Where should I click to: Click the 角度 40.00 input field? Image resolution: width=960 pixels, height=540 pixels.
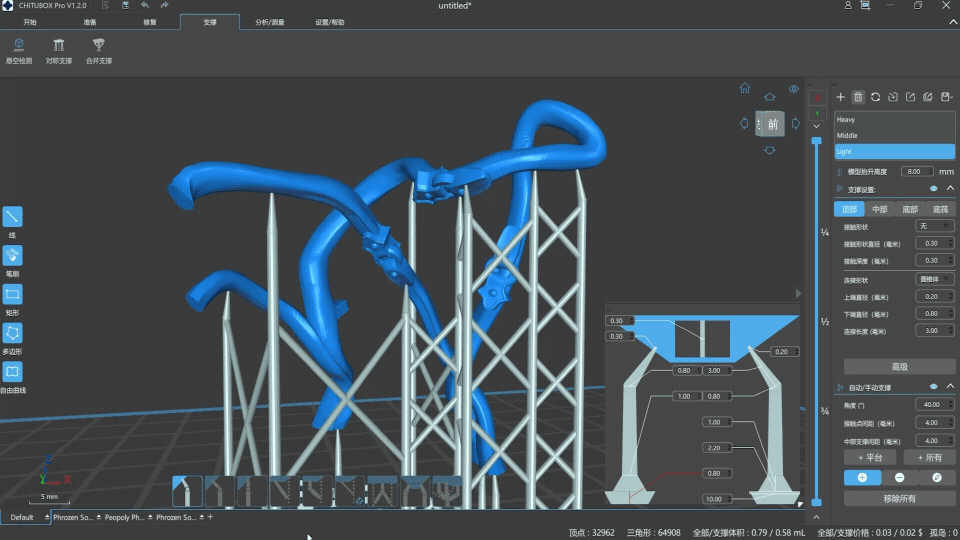[934, 405]
